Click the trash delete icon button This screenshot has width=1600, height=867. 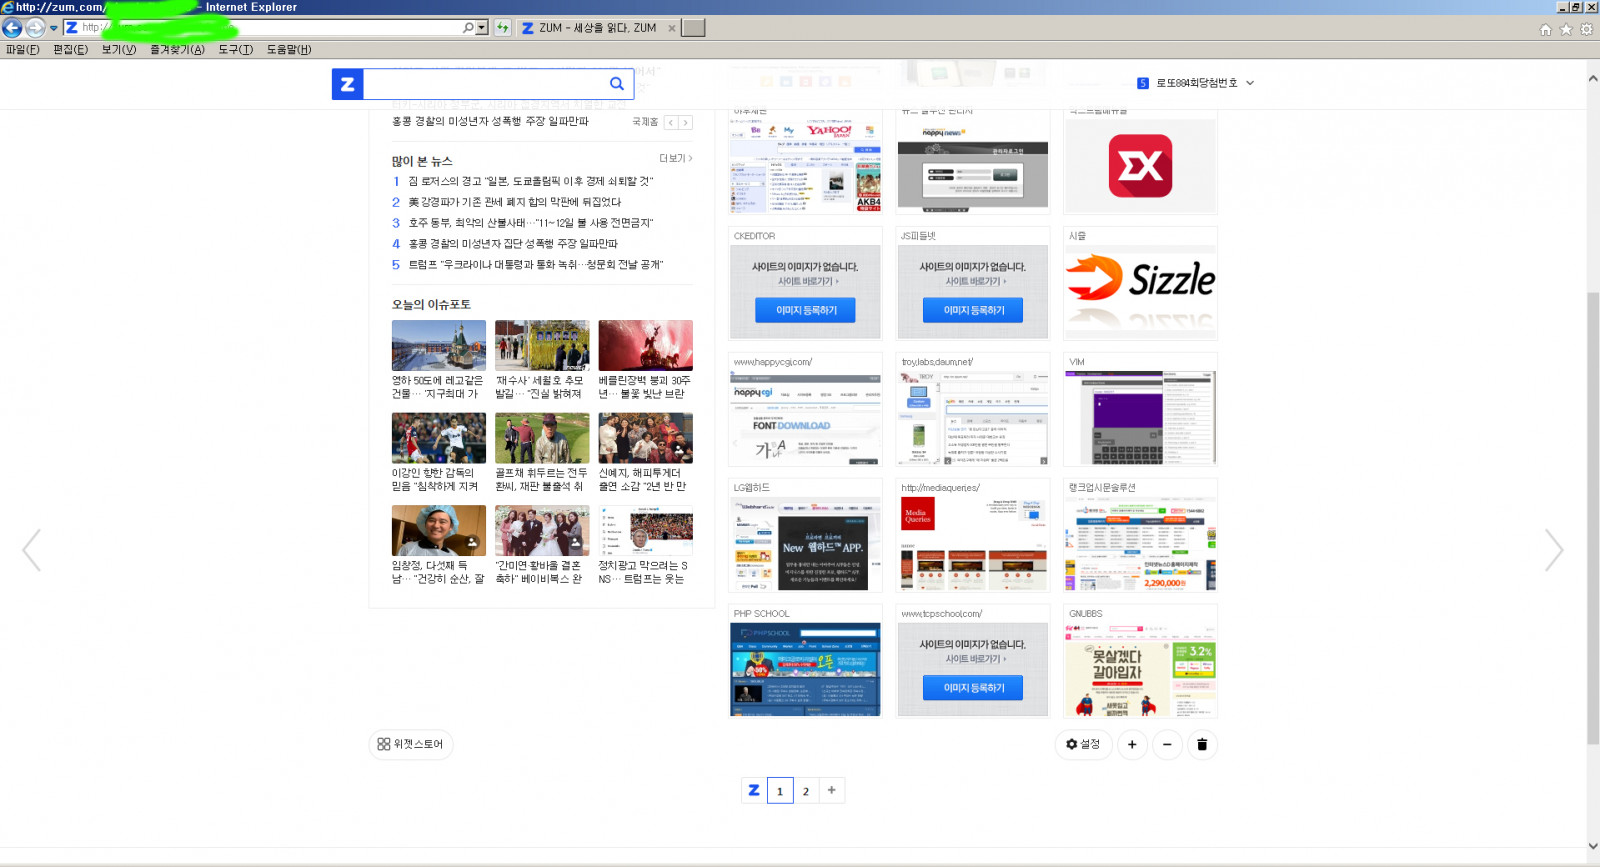pyautogui.click(x=1202, y=744)
